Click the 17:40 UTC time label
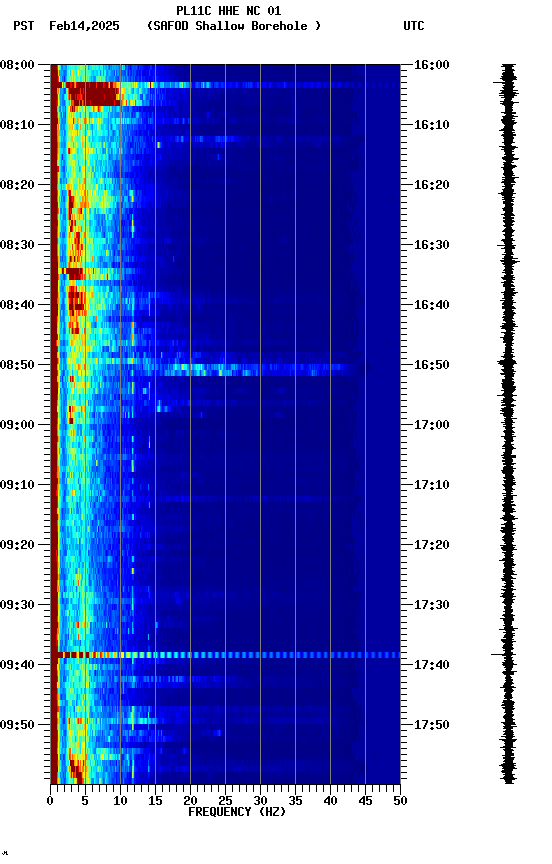 click(432, 665)
